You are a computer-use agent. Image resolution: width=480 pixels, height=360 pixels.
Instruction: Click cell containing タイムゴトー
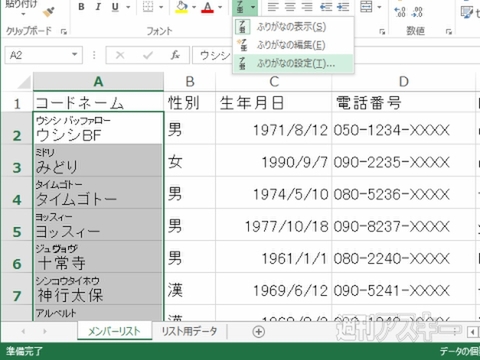coord(98,193)
